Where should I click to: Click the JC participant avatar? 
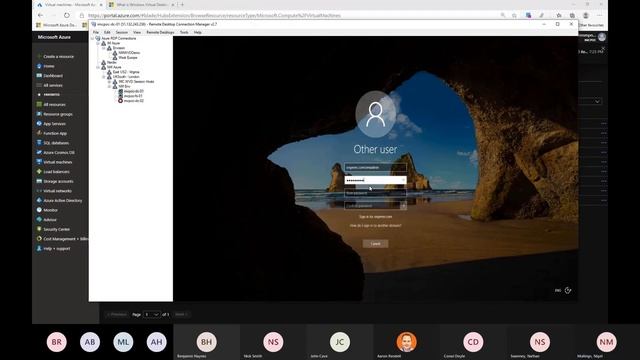(340, 342)
